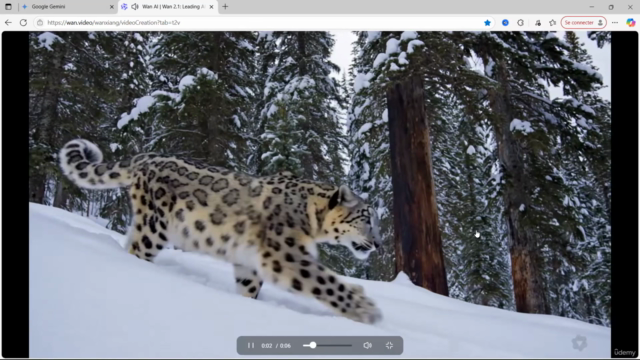Open the Copilot sidebar
Viewport: 640px width, 360px height.
pyautogui.click(x=631, y=22)
